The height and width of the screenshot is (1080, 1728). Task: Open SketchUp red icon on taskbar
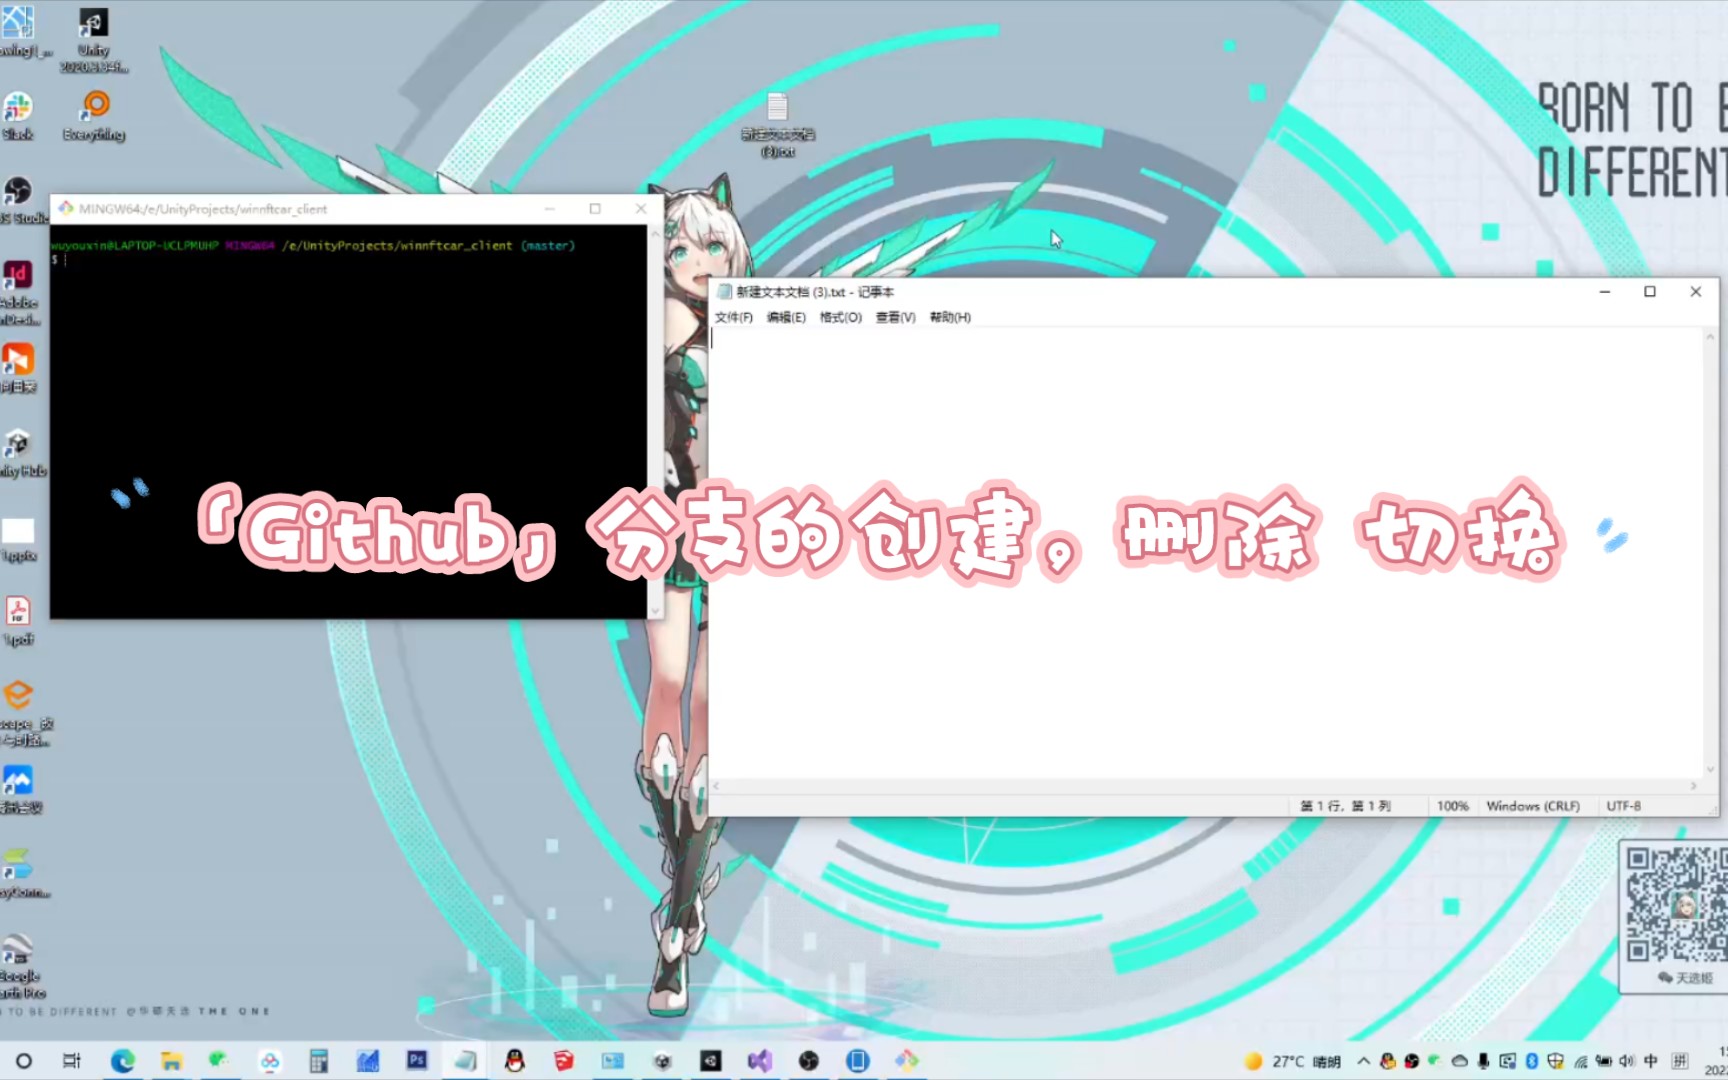coord(564,1061)
